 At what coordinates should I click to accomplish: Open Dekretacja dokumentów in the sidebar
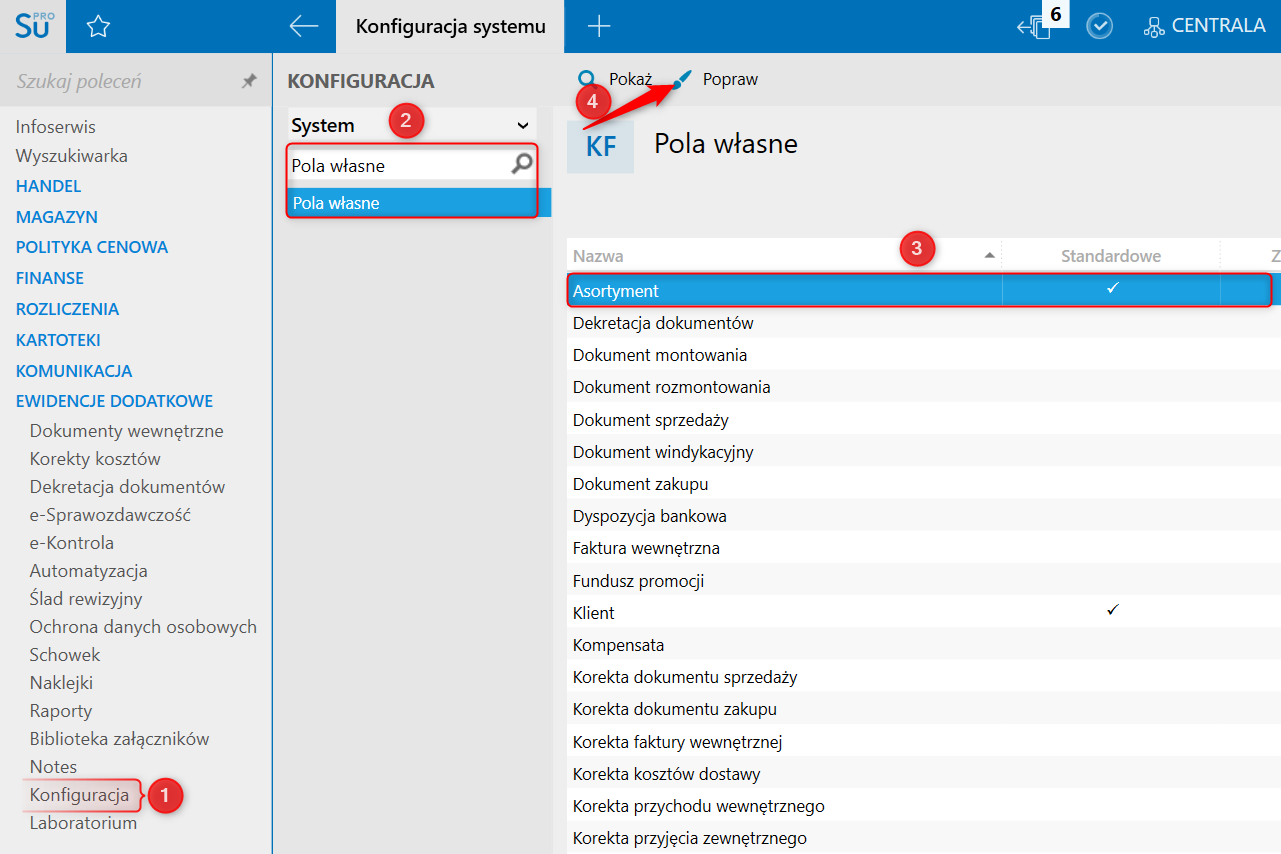click(128, 487)
